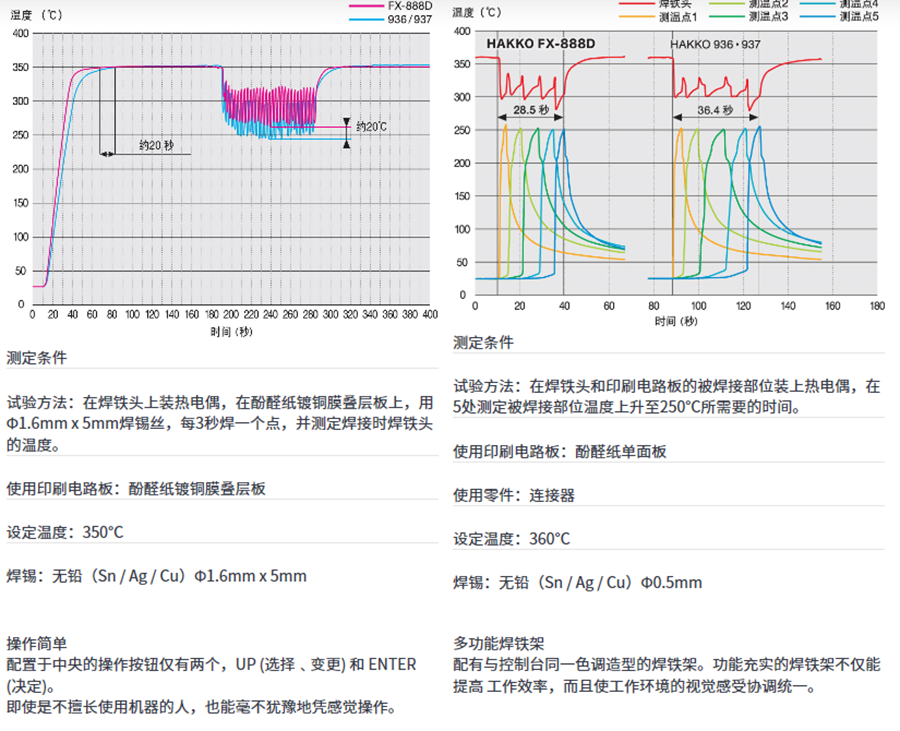Viewport: 900px width, 731px height.
Task: Click the paragraph starting '配有与控制台同一色调造型'
Action: pyautogui.click(x=666, y=675)
